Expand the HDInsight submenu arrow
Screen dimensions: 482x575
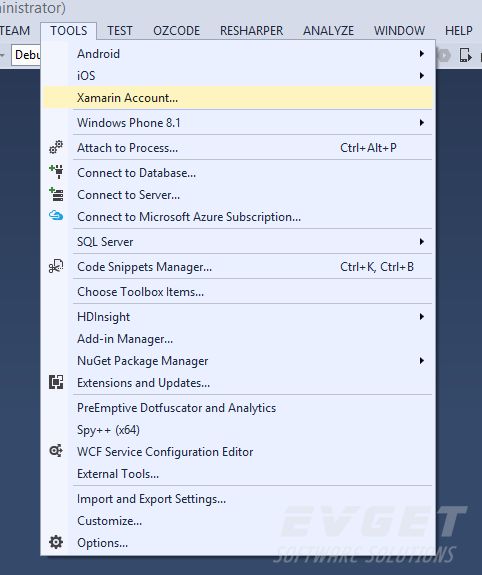point(422,316)
